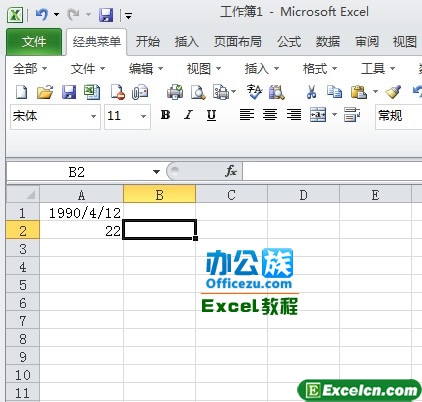Click the quick access Redo icon
This screenshot has width=422, height=402.
74,15
